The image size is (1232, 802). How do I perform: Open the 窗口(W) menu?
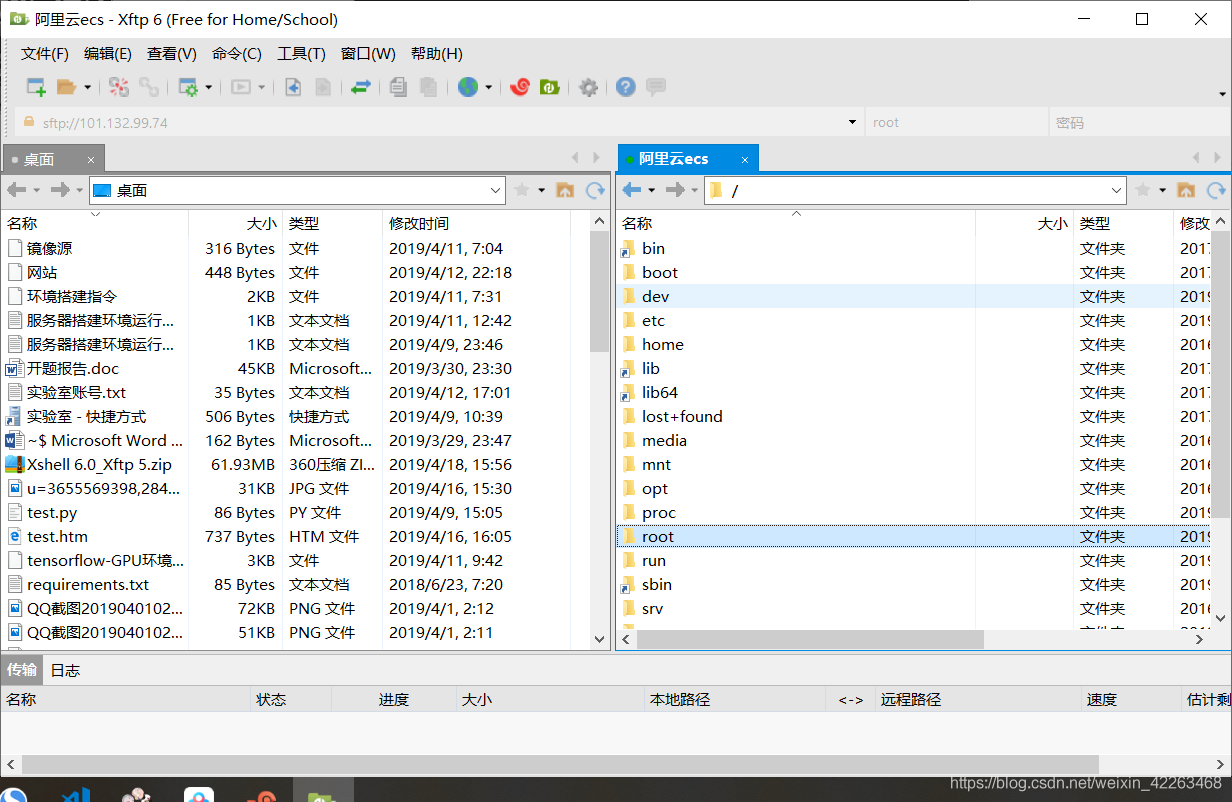click(x=368, y=54)
